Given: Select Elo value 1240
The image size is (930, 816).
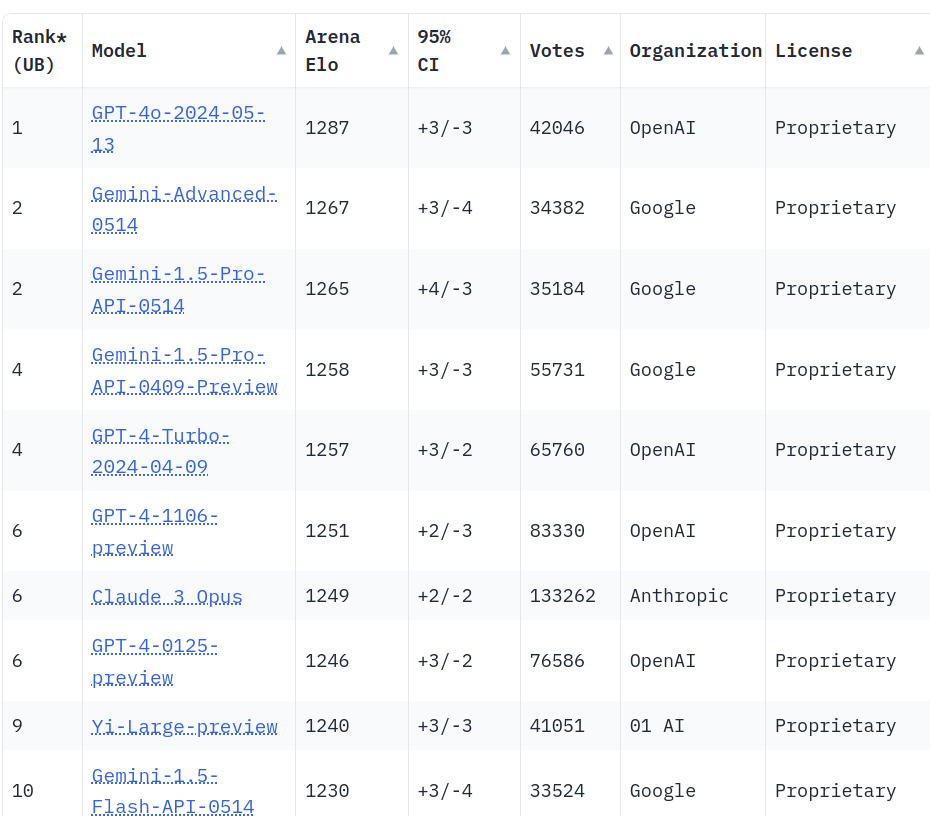Looking at the screenshot, I should pos(327,726).
